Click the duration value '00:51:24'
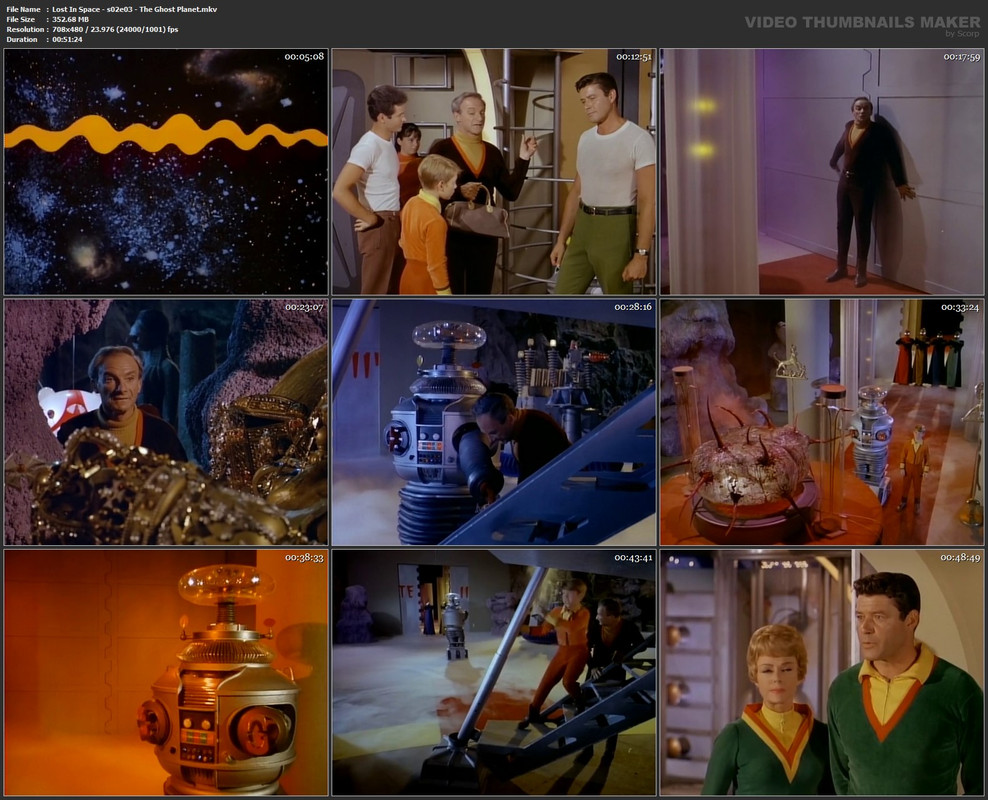Screen dimensions: 988x800 pos(67,39)
